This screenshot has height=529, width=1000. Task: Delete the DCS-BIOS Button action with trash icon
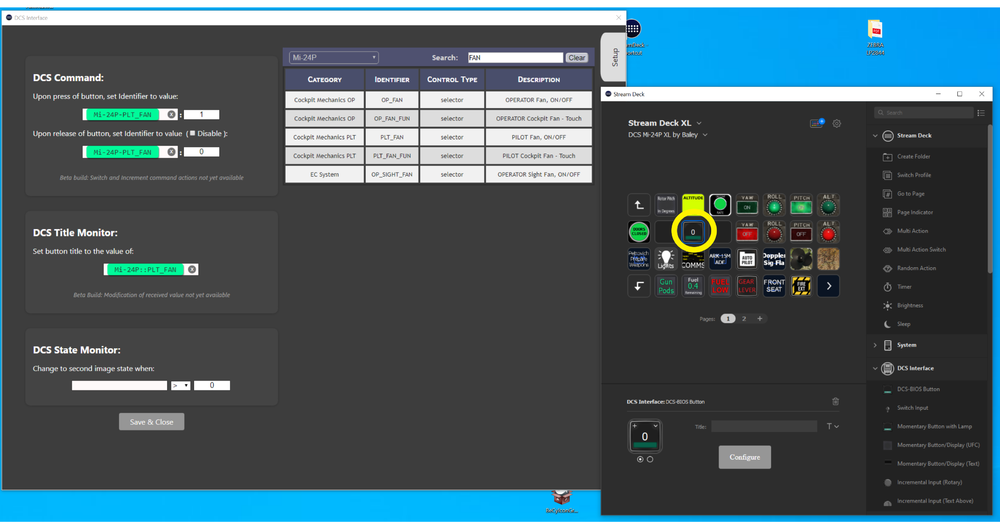[835, 401]
